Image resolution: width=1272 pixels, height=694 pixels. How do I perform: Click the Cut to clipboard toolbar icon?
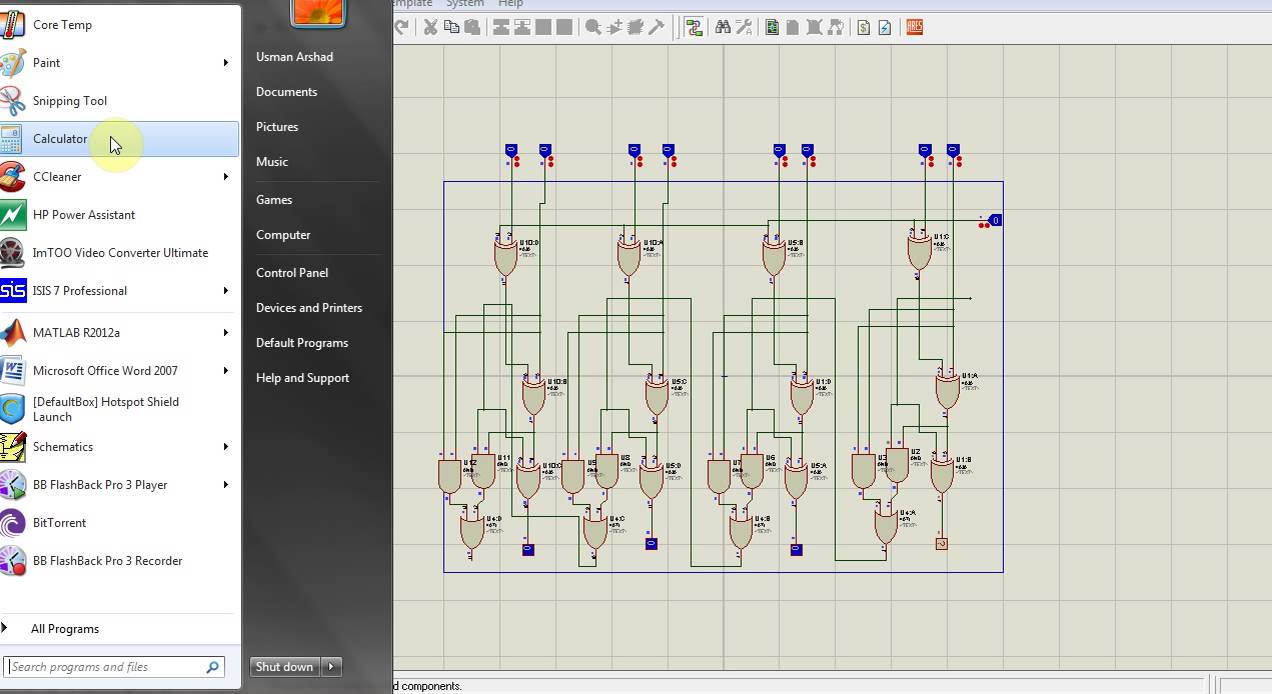(x=430, y=27)
